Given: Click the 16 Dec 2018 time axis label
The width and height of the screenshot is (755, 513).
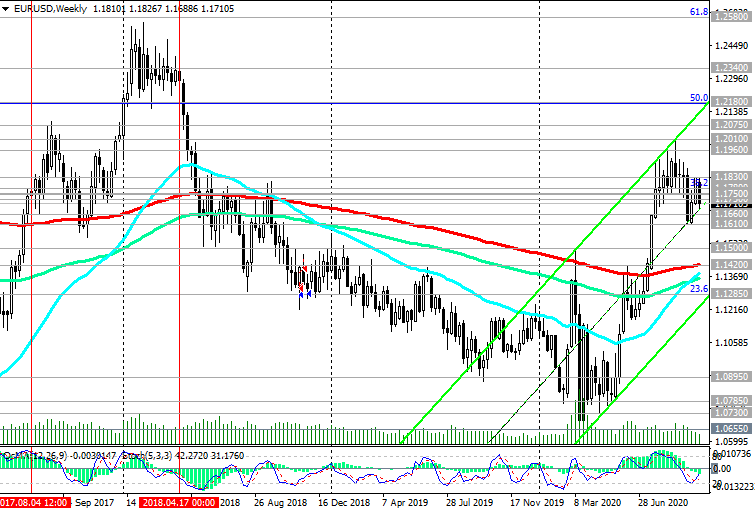Looking at the screenshot, I should click(x=344, y=502).
